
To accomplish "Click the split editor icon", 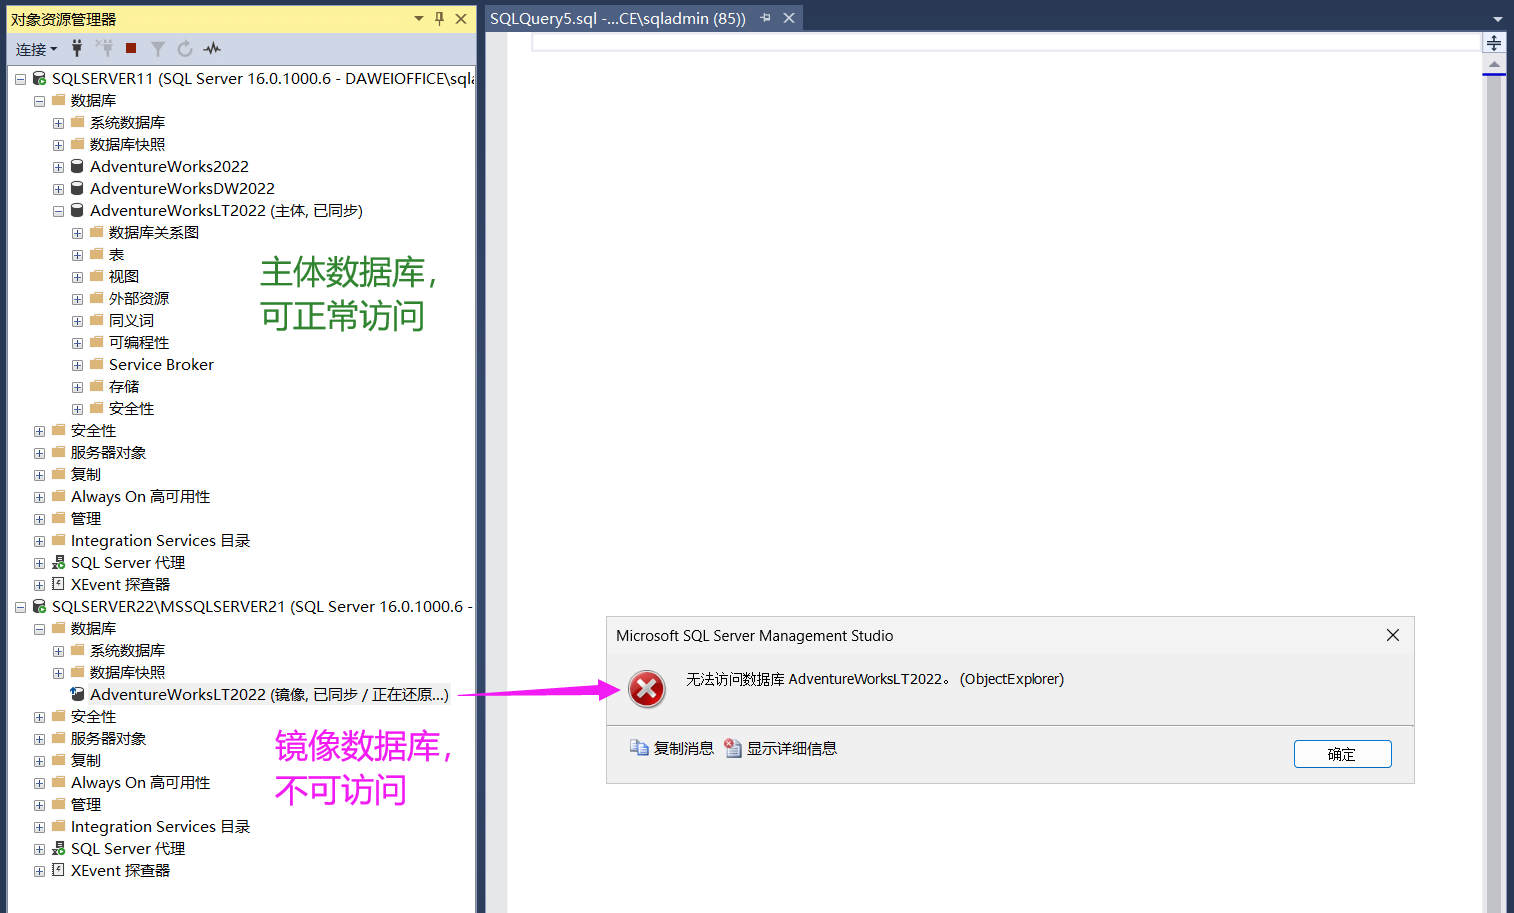I will pos(1494,43).
